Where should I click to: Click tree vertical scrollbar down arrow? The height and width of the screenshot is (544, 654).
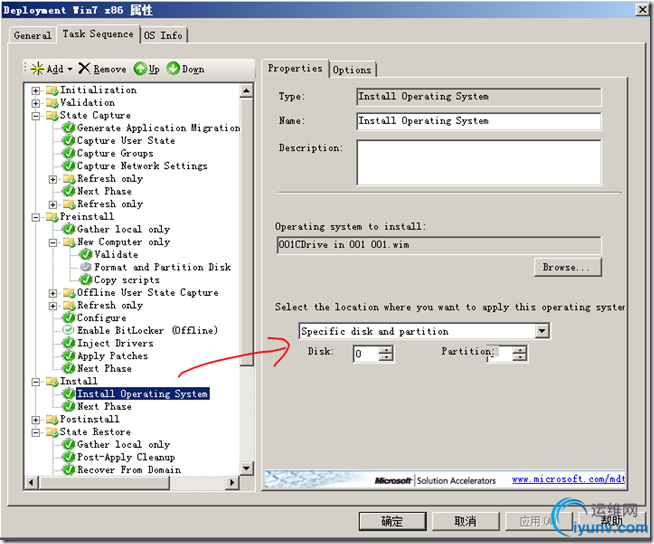tap(247, 468)
